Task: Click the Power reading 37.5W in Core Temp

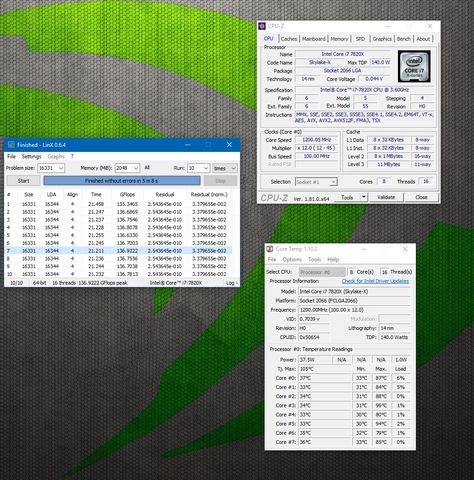Action: click(x=315, y=360)
